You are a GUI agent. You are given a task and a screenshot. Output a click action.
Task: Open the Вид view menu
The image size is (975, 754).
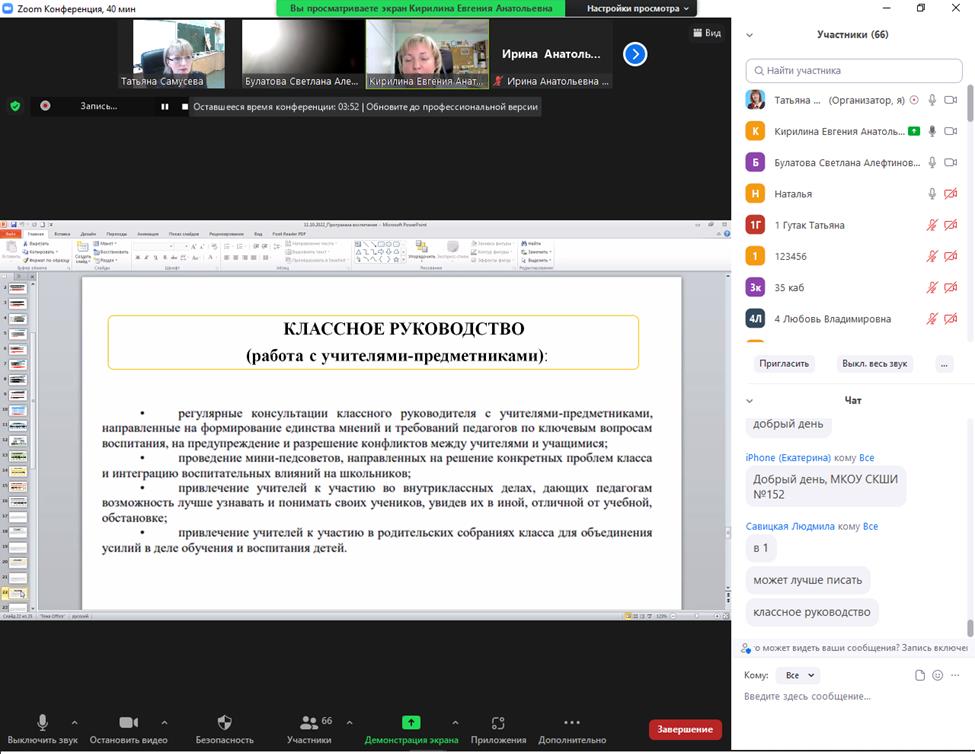708,32
